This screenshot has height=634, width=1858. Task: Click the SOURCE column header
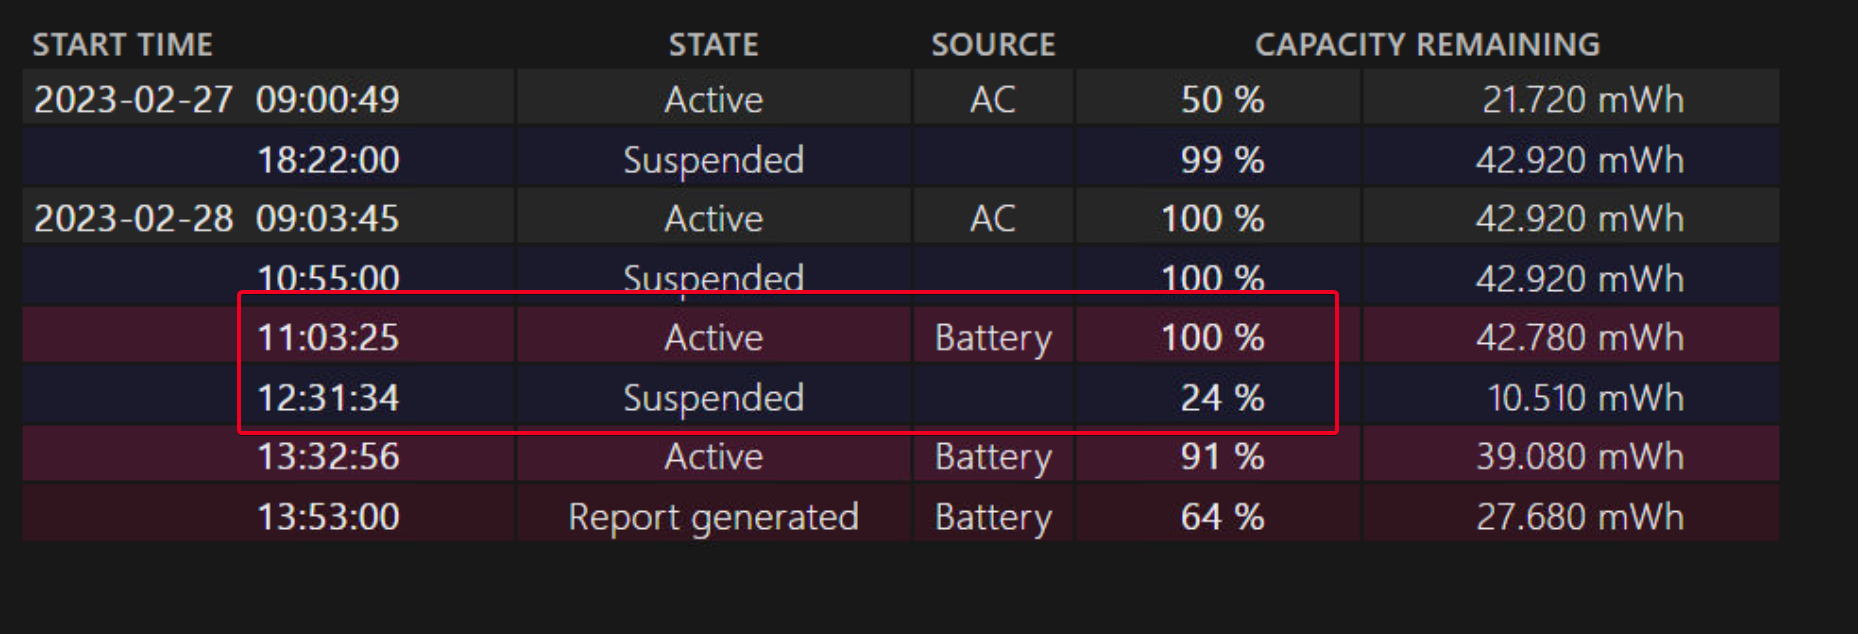point(993,45)
